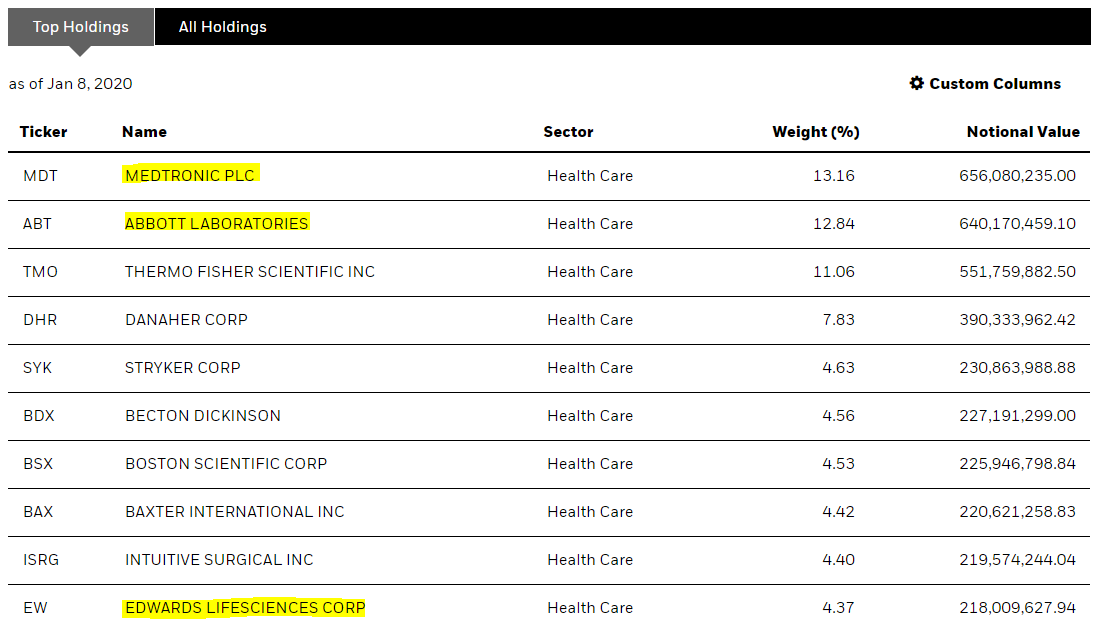Select the BOSTON SCIENTIFIC CORP name

[x=226, y=463]
